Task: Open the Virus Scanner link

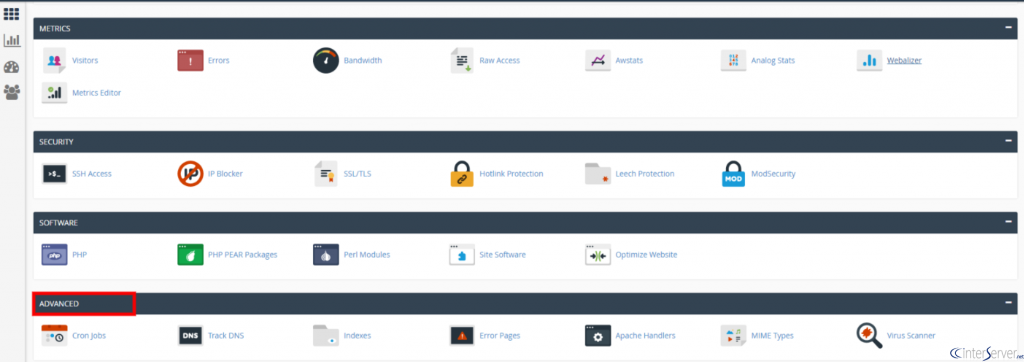Action: [911, 335]
